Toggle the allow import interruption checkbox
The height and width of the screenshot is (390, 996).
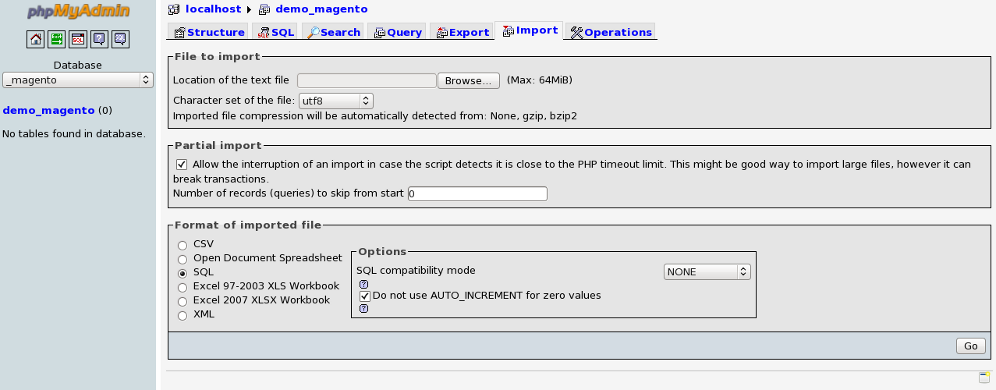[x=182, y=165]
